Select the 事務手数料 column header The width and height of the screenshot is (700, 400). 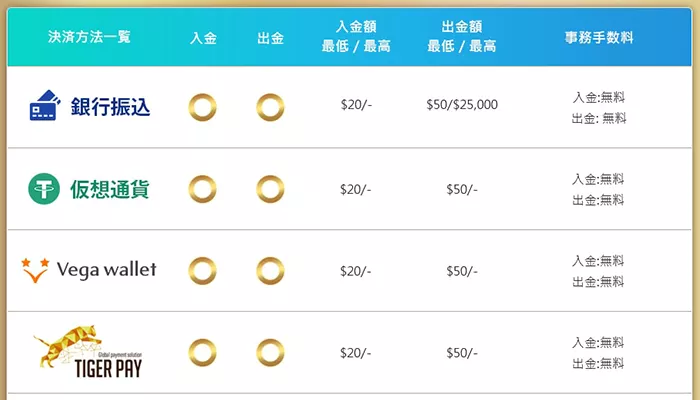(598, 38)
